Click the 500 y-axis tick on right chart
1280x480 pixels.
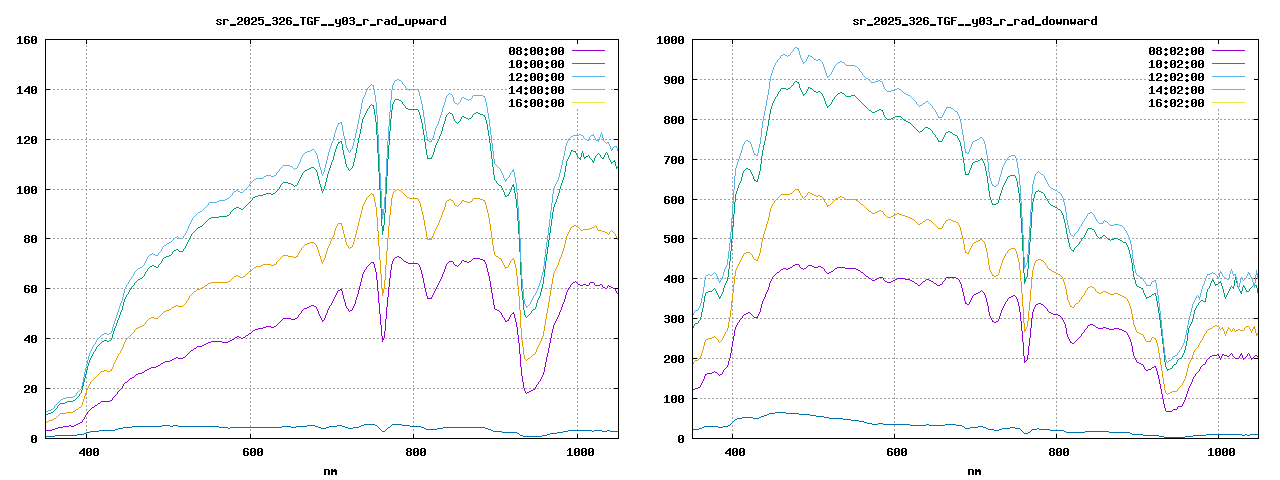click(670, 240)
